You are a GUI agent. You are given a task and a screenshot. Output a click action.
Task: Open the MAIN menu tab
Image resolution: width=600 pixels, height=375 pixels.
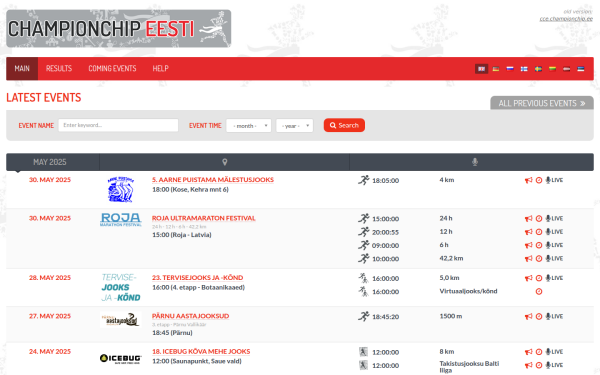(22, 68)
